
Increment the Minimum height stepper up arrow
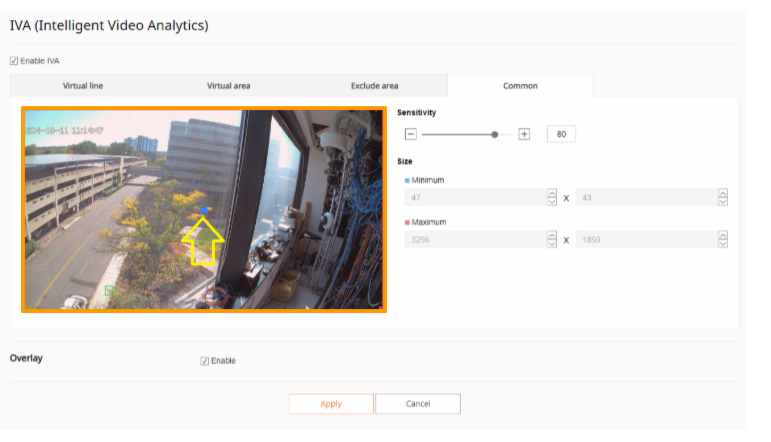[x=723, y=193]
